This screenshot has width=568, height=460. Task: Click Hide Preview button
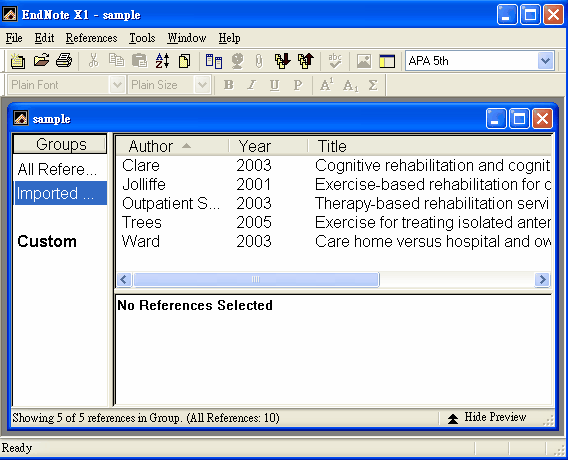tap(487, 418)
